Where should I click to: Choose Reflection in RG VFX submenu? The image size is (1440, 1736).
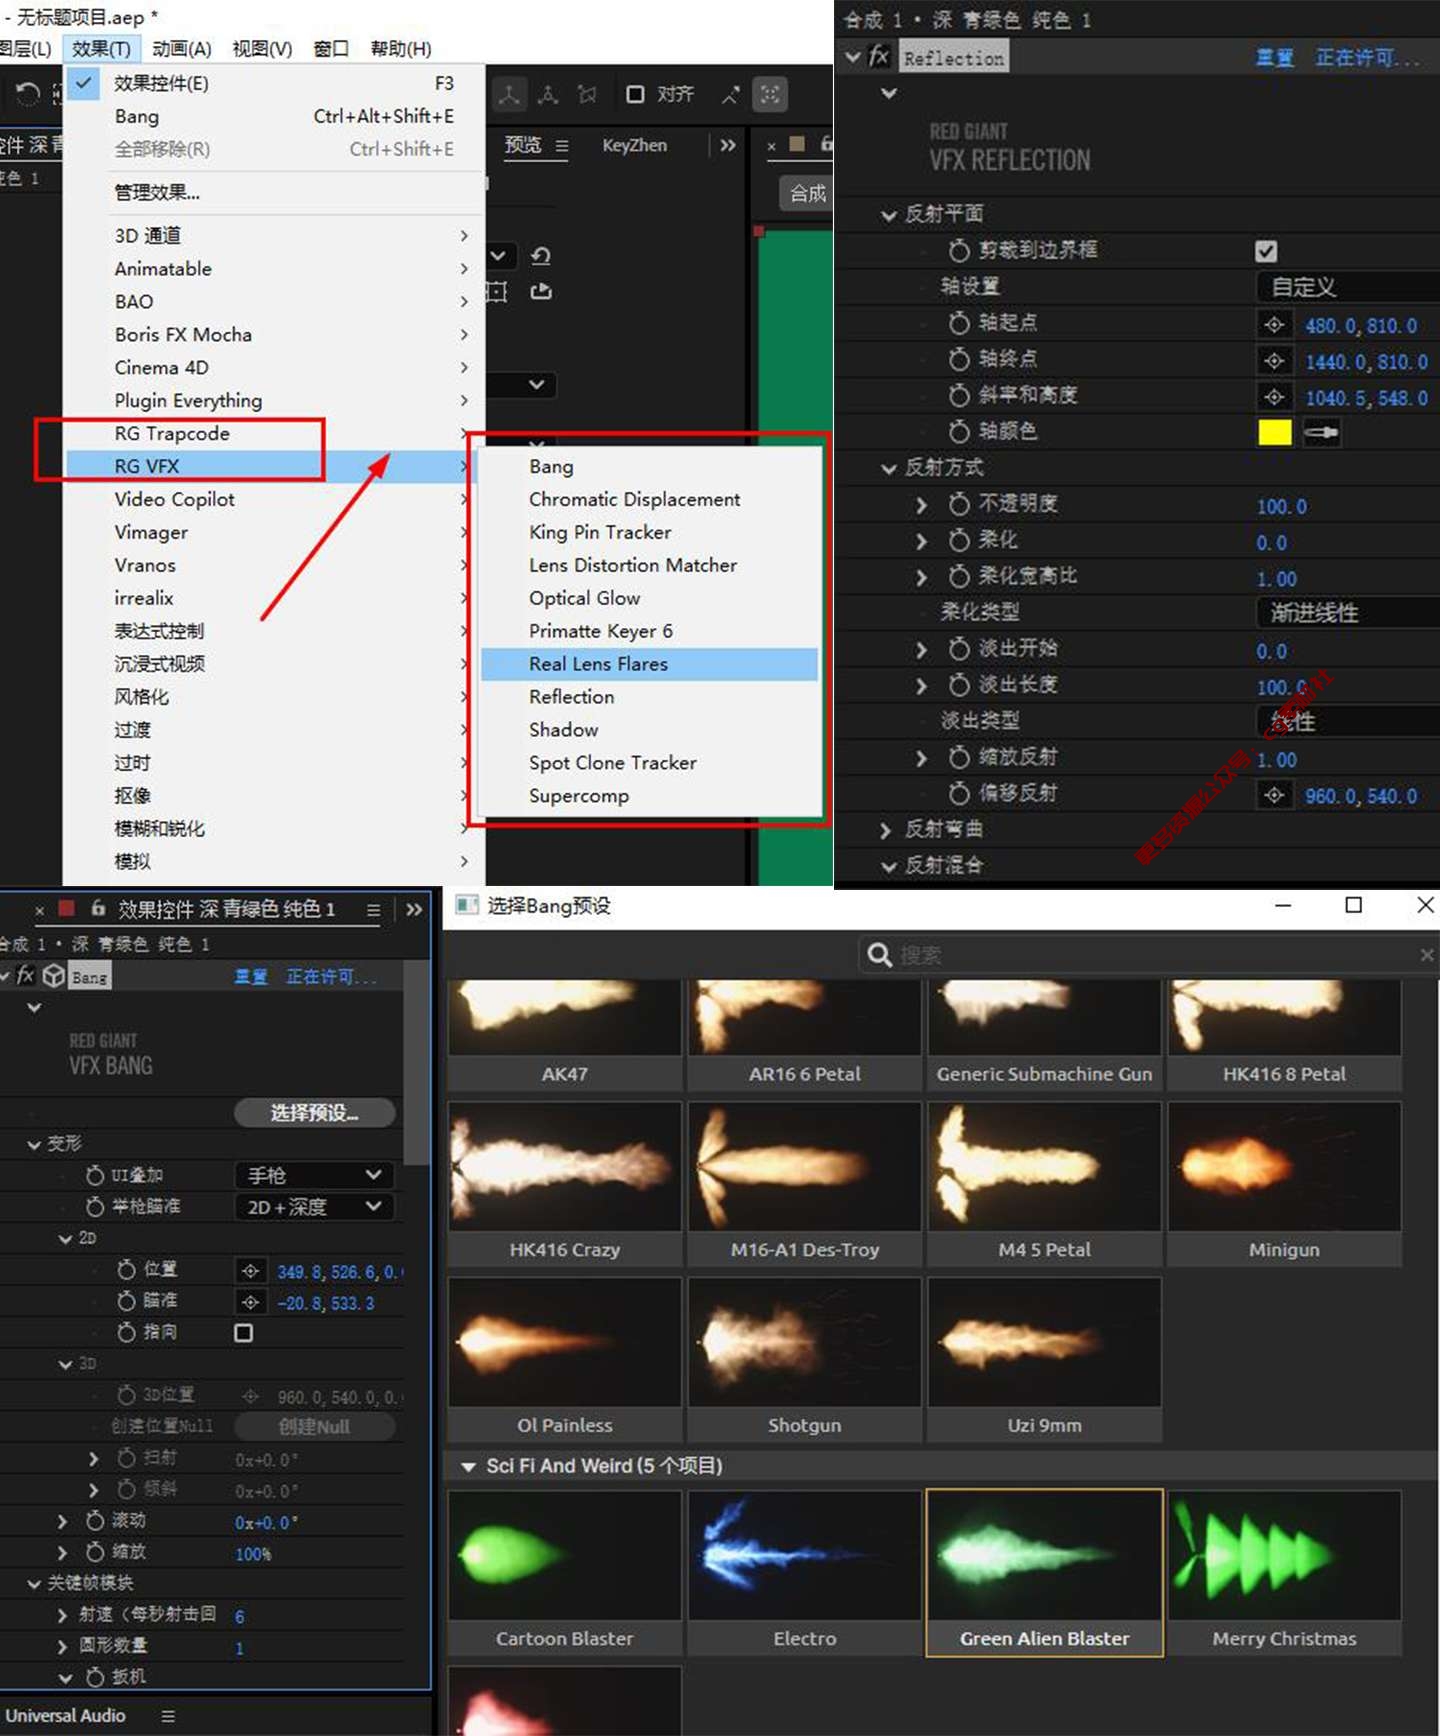click(650, 697)
